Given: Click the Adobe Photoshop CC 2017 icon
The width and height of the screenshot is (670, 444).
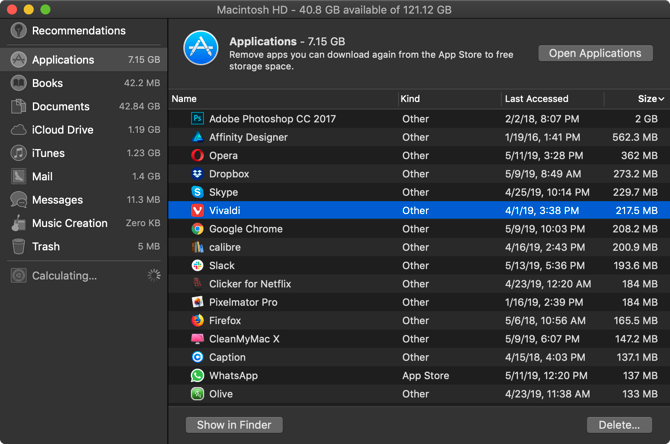Looking at the screenshot, I should [x=198, y=119].
